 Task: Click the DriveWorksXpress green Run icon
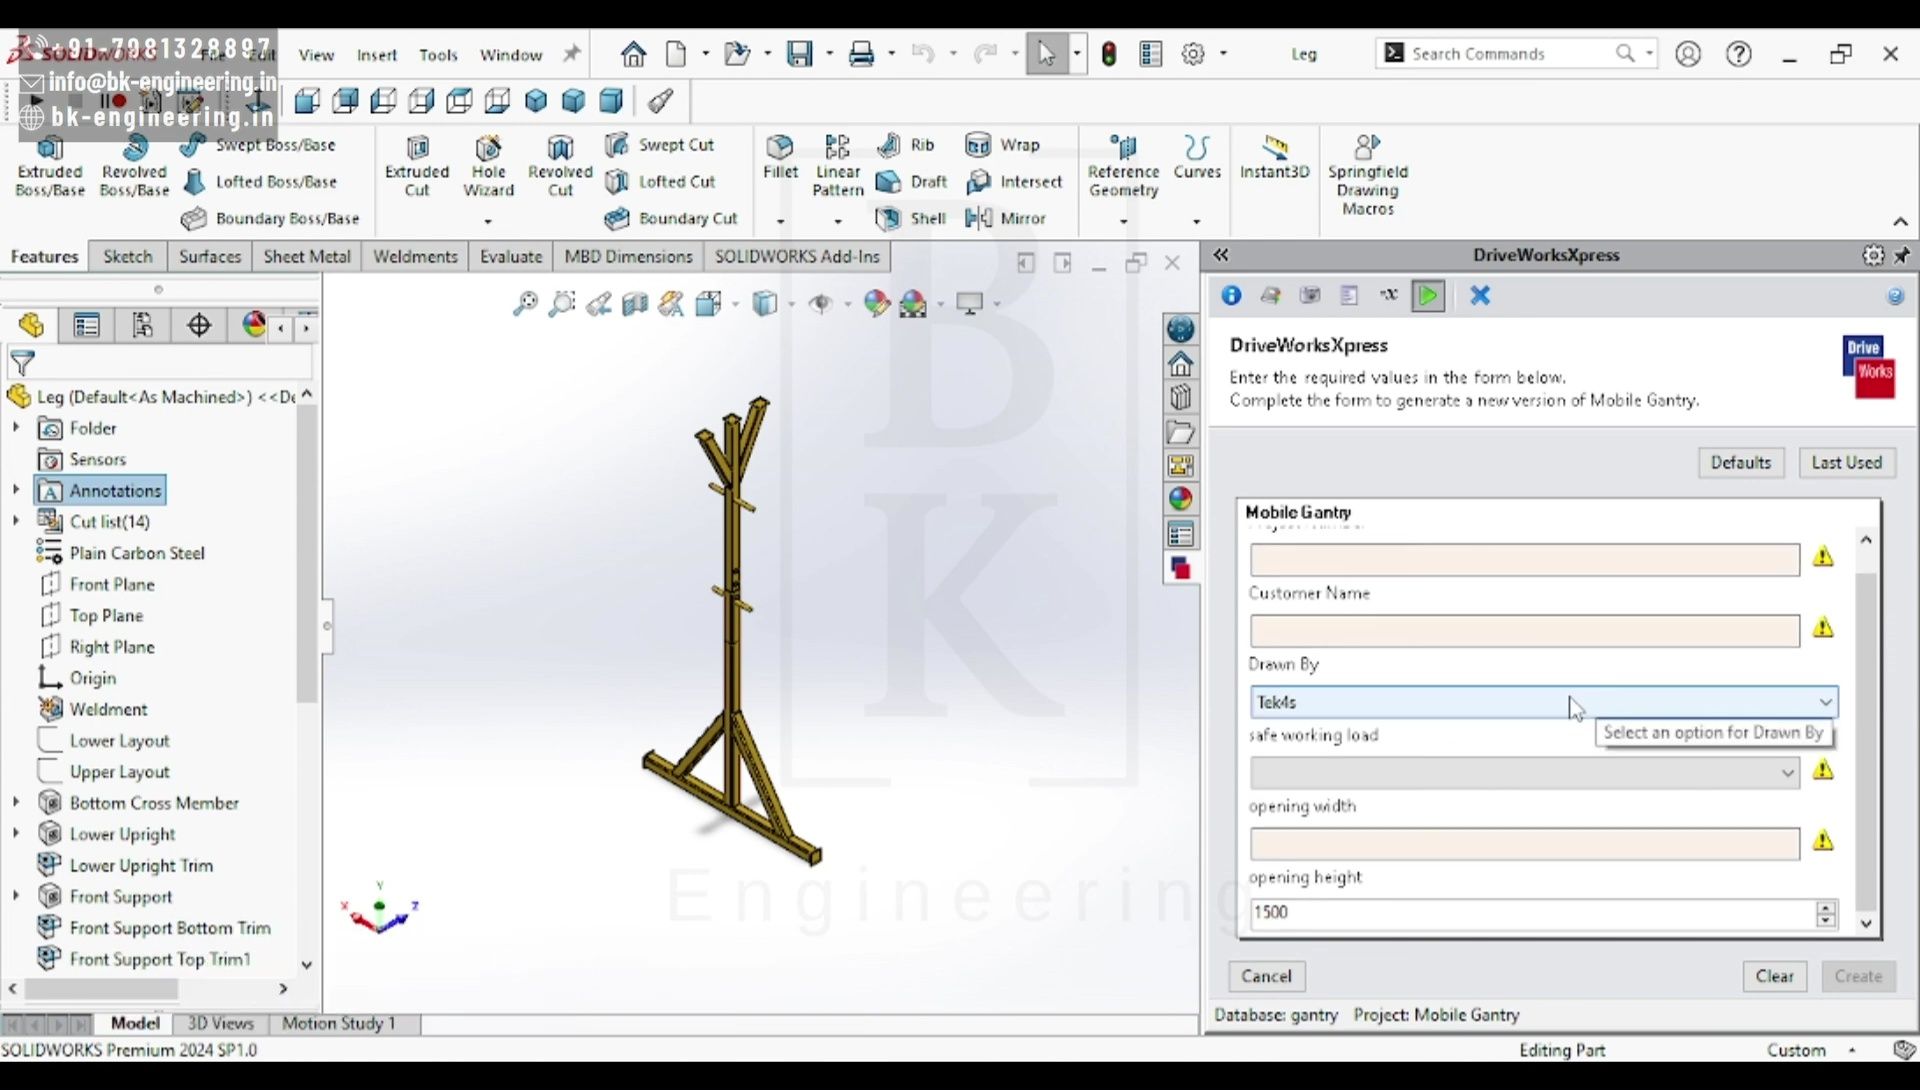point(1428,295)
